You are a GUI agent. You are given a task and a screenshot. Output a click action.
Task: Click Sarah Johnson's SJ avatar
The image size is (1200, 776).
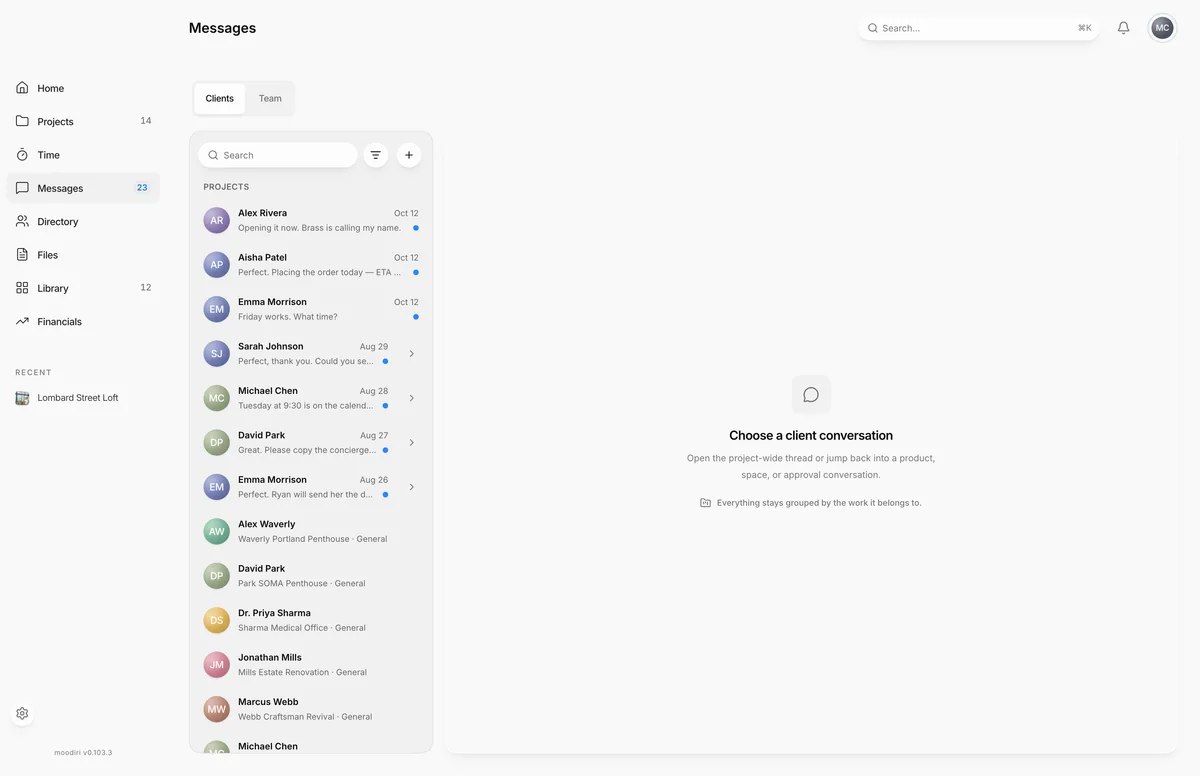pyautogui.click(x=217, y=354)
